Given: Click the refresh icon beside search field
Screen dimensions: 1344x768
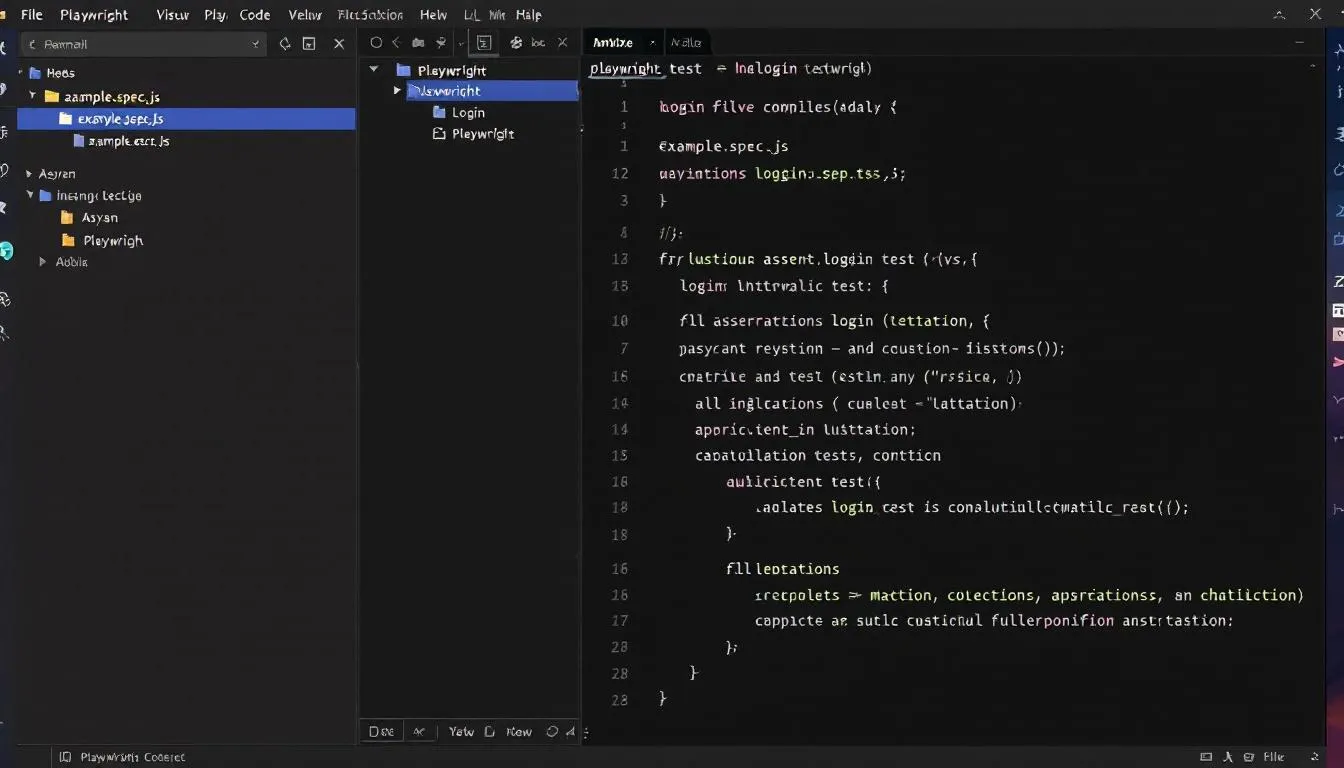Looking at the screenshot, I should pyautogui.click(x=285, y=44).
